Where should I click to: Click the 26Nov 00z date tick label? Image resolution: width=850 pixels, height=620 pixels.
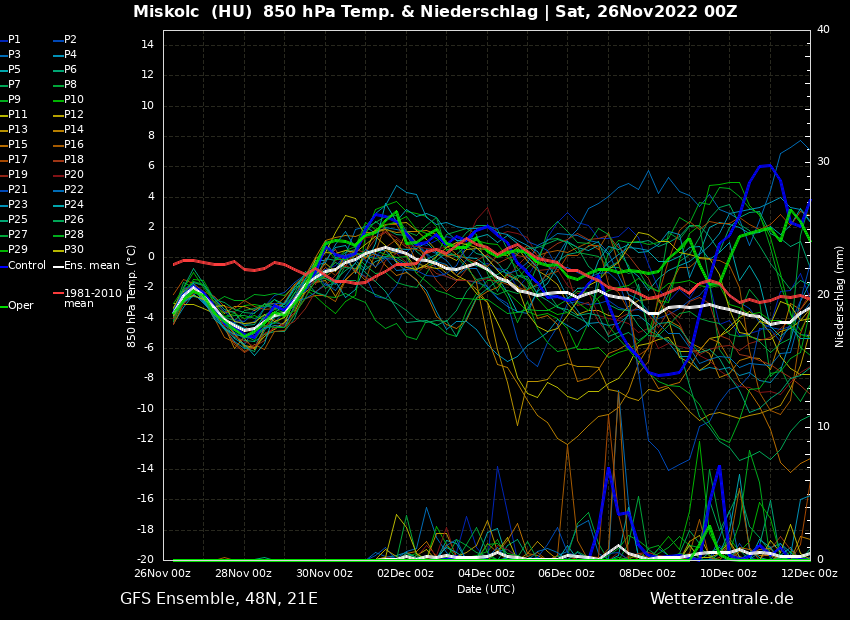163,574
